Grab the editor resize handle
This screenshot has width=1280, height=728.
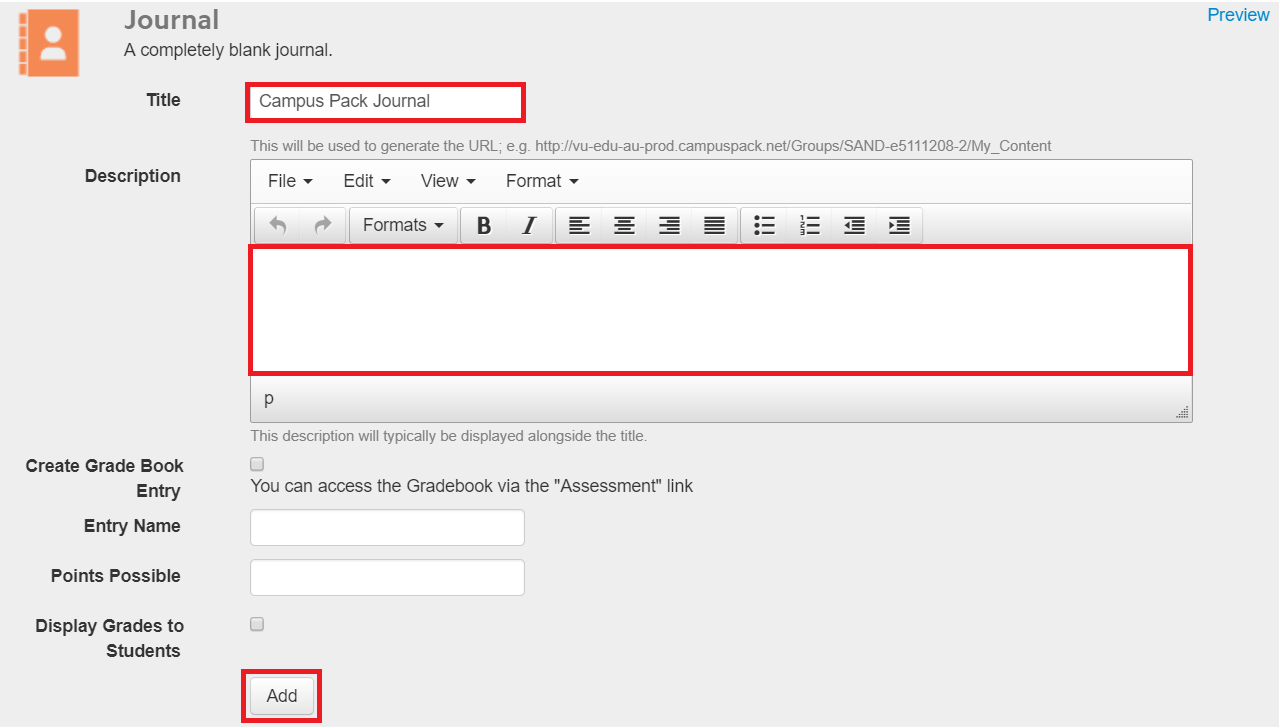pyautogui.click(x=1182, y=412)
